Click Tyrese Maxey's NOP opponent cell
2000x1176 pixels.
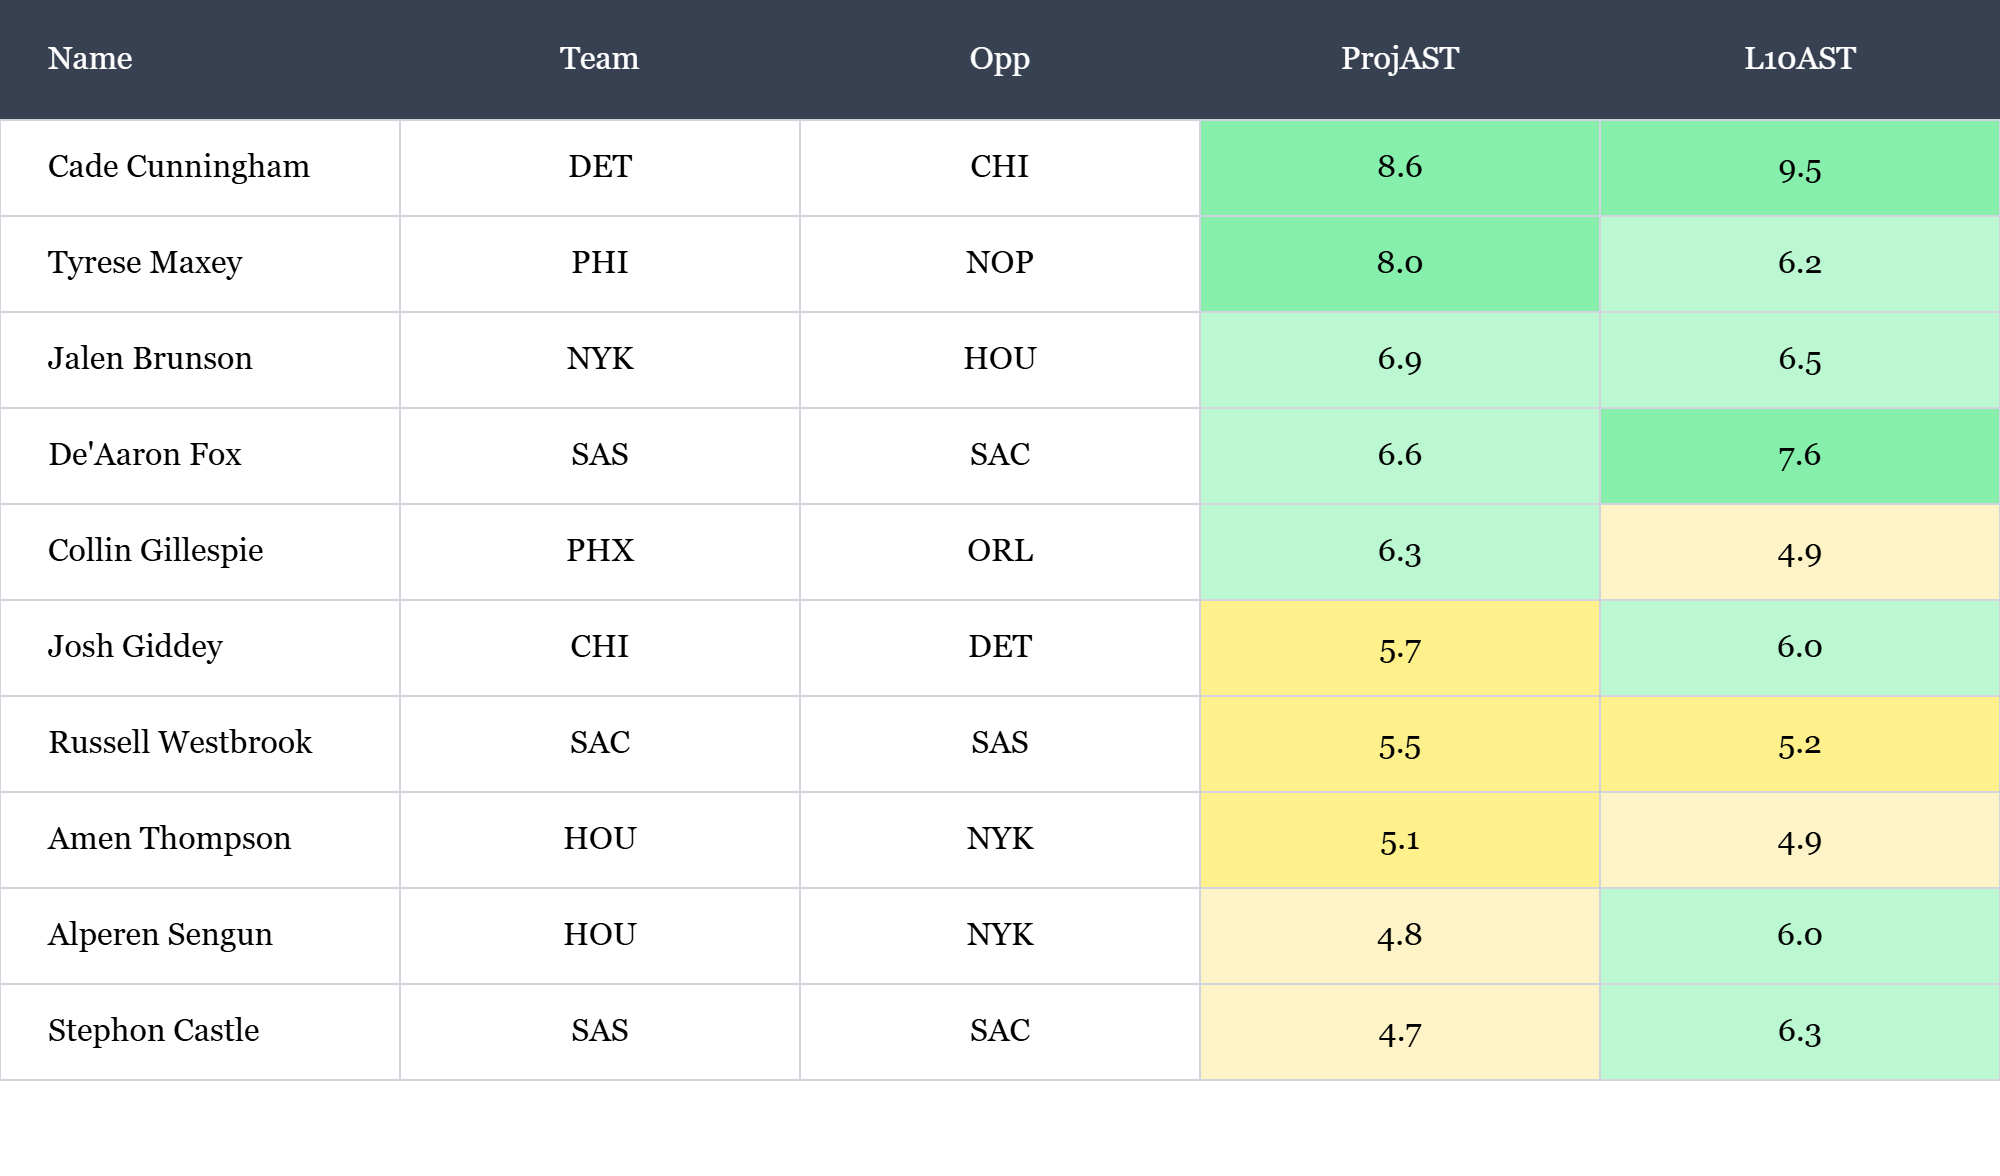coord(999,263)
